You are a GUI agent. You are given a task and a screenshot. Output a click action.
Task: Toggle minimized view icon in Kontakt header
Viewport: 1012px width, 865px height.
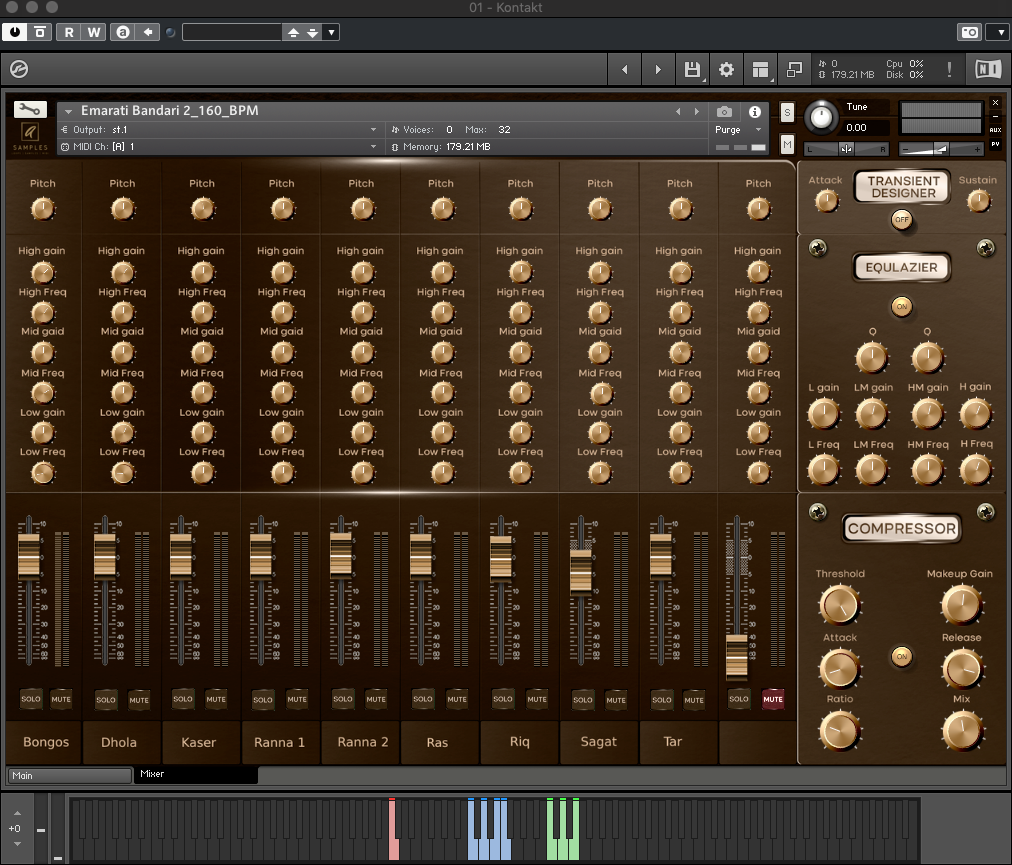(794, 69)
